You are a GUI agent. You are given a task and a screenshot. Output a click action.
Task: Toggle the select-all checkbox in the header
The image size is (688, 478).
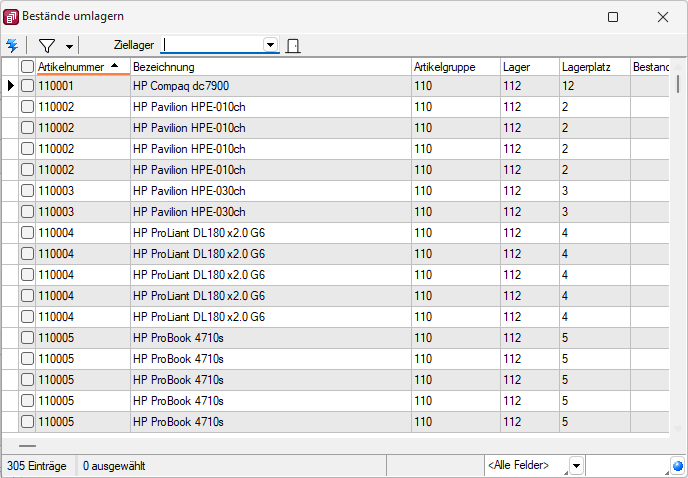point(27,67)
